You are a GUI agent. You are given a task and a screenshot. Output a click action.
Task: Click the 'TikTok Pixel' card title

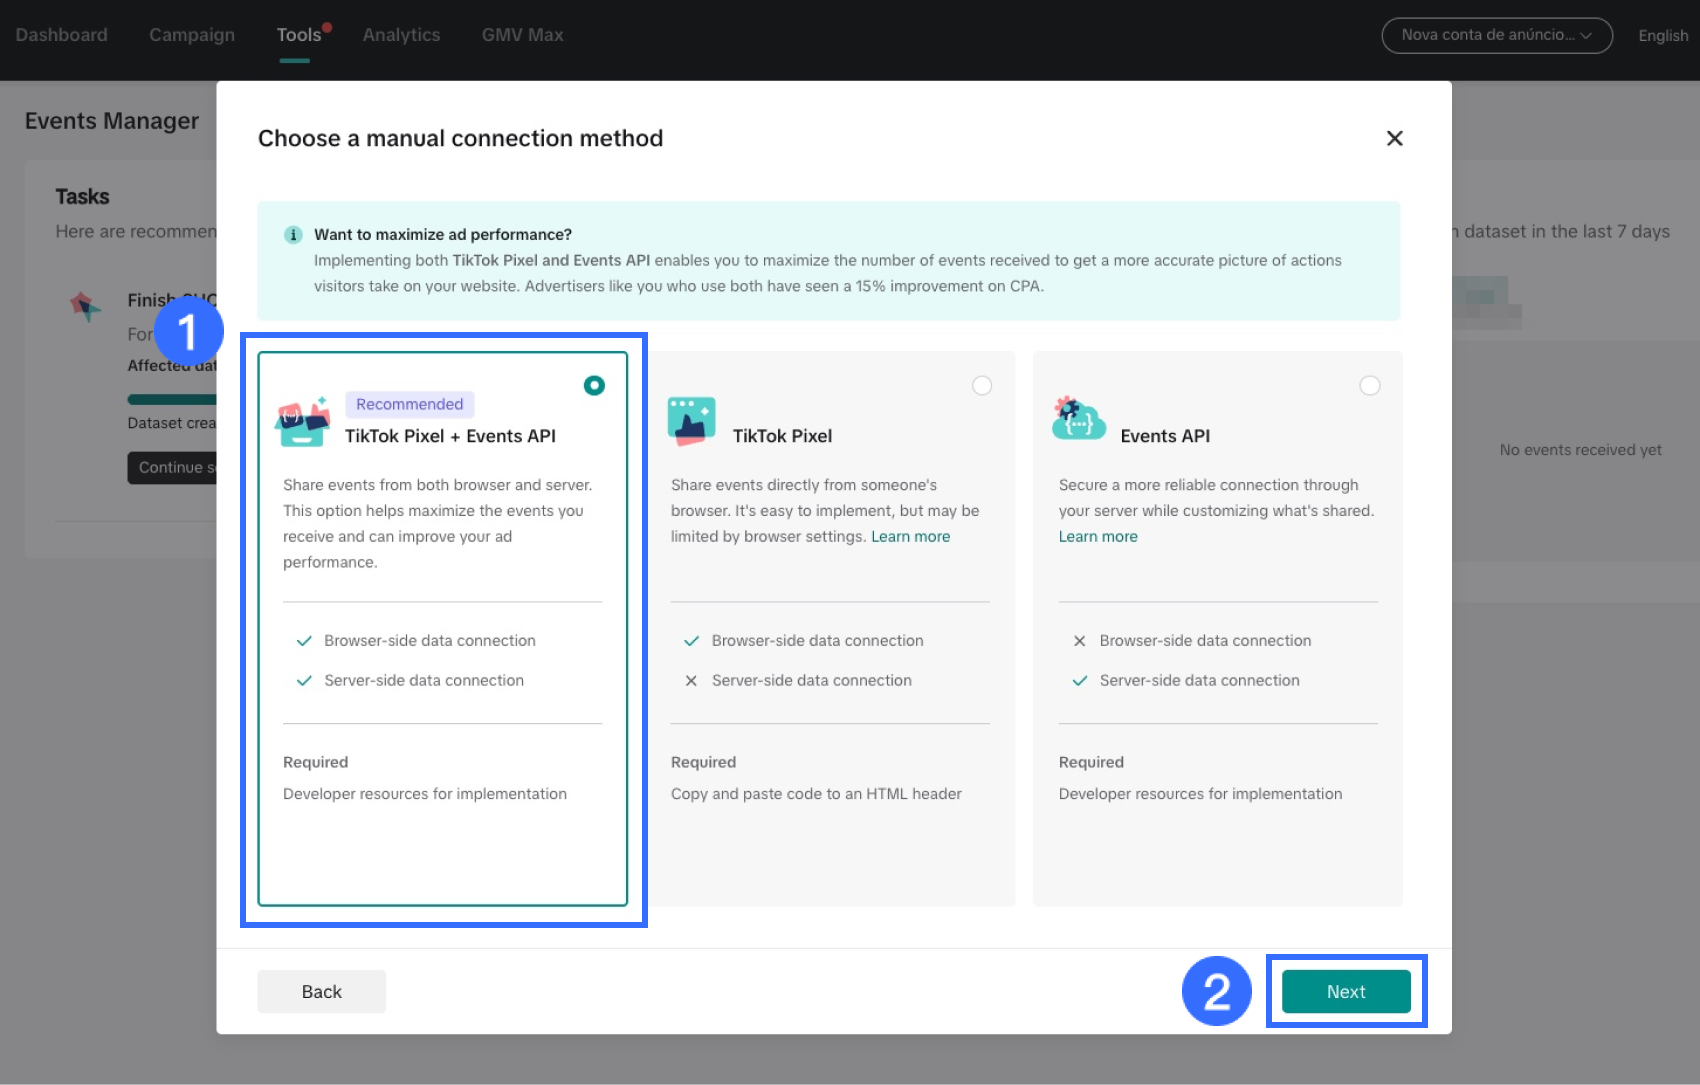782,436
